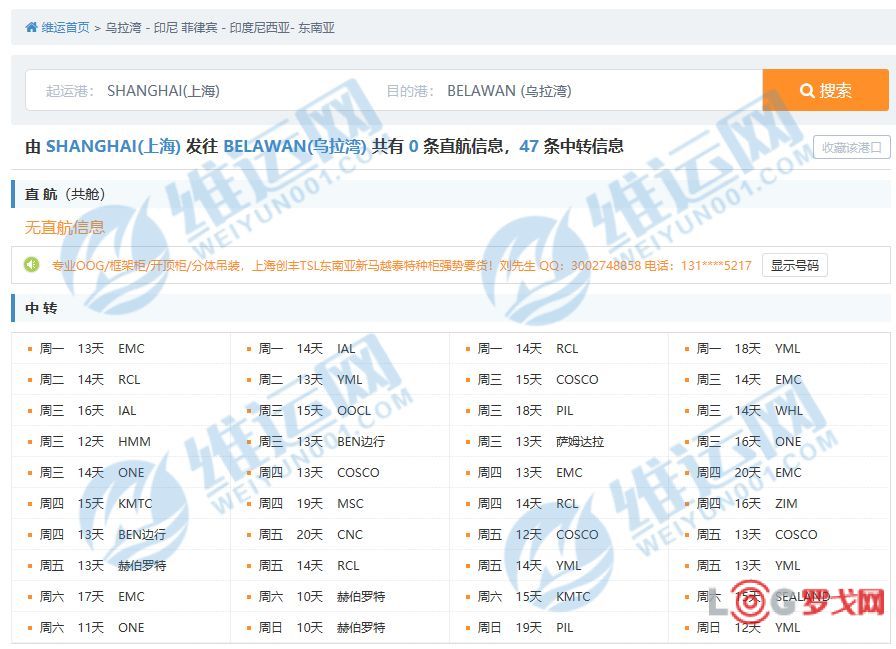Click the green speaker announcement icon

click(x=32, y=265)
